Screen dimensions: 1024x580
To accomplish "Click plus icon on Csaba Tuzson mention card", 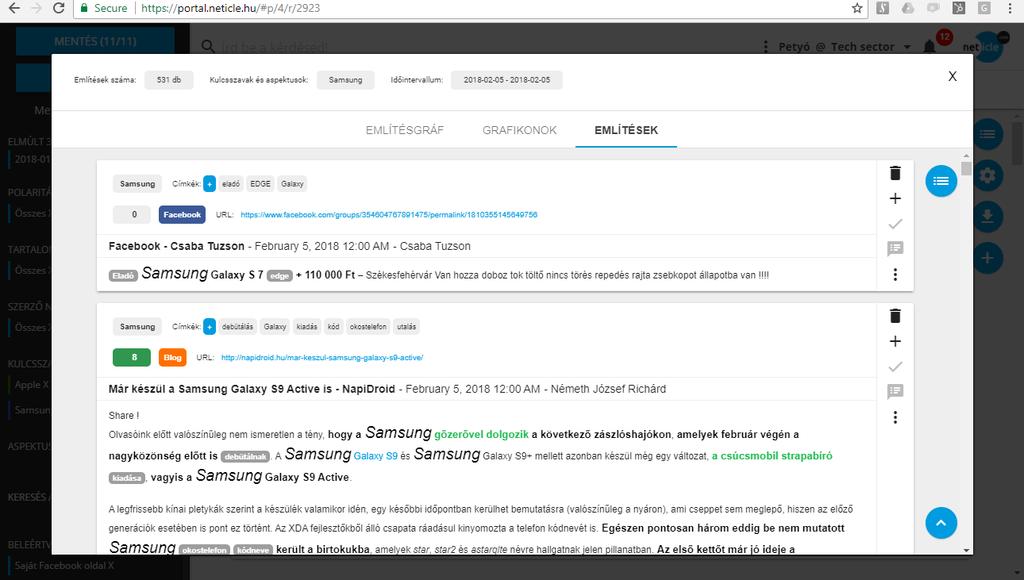I will tap(895, 199).
